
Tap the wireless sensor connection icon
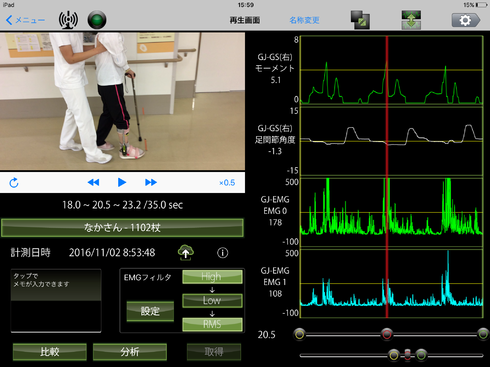click(x=68, y=20)
